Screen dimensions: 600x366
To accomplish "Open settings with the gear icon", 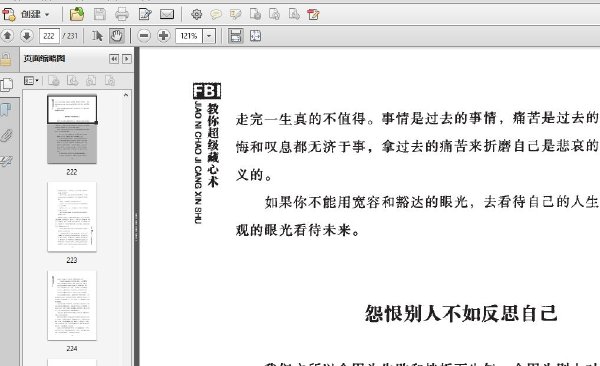I will coord(196,15).
